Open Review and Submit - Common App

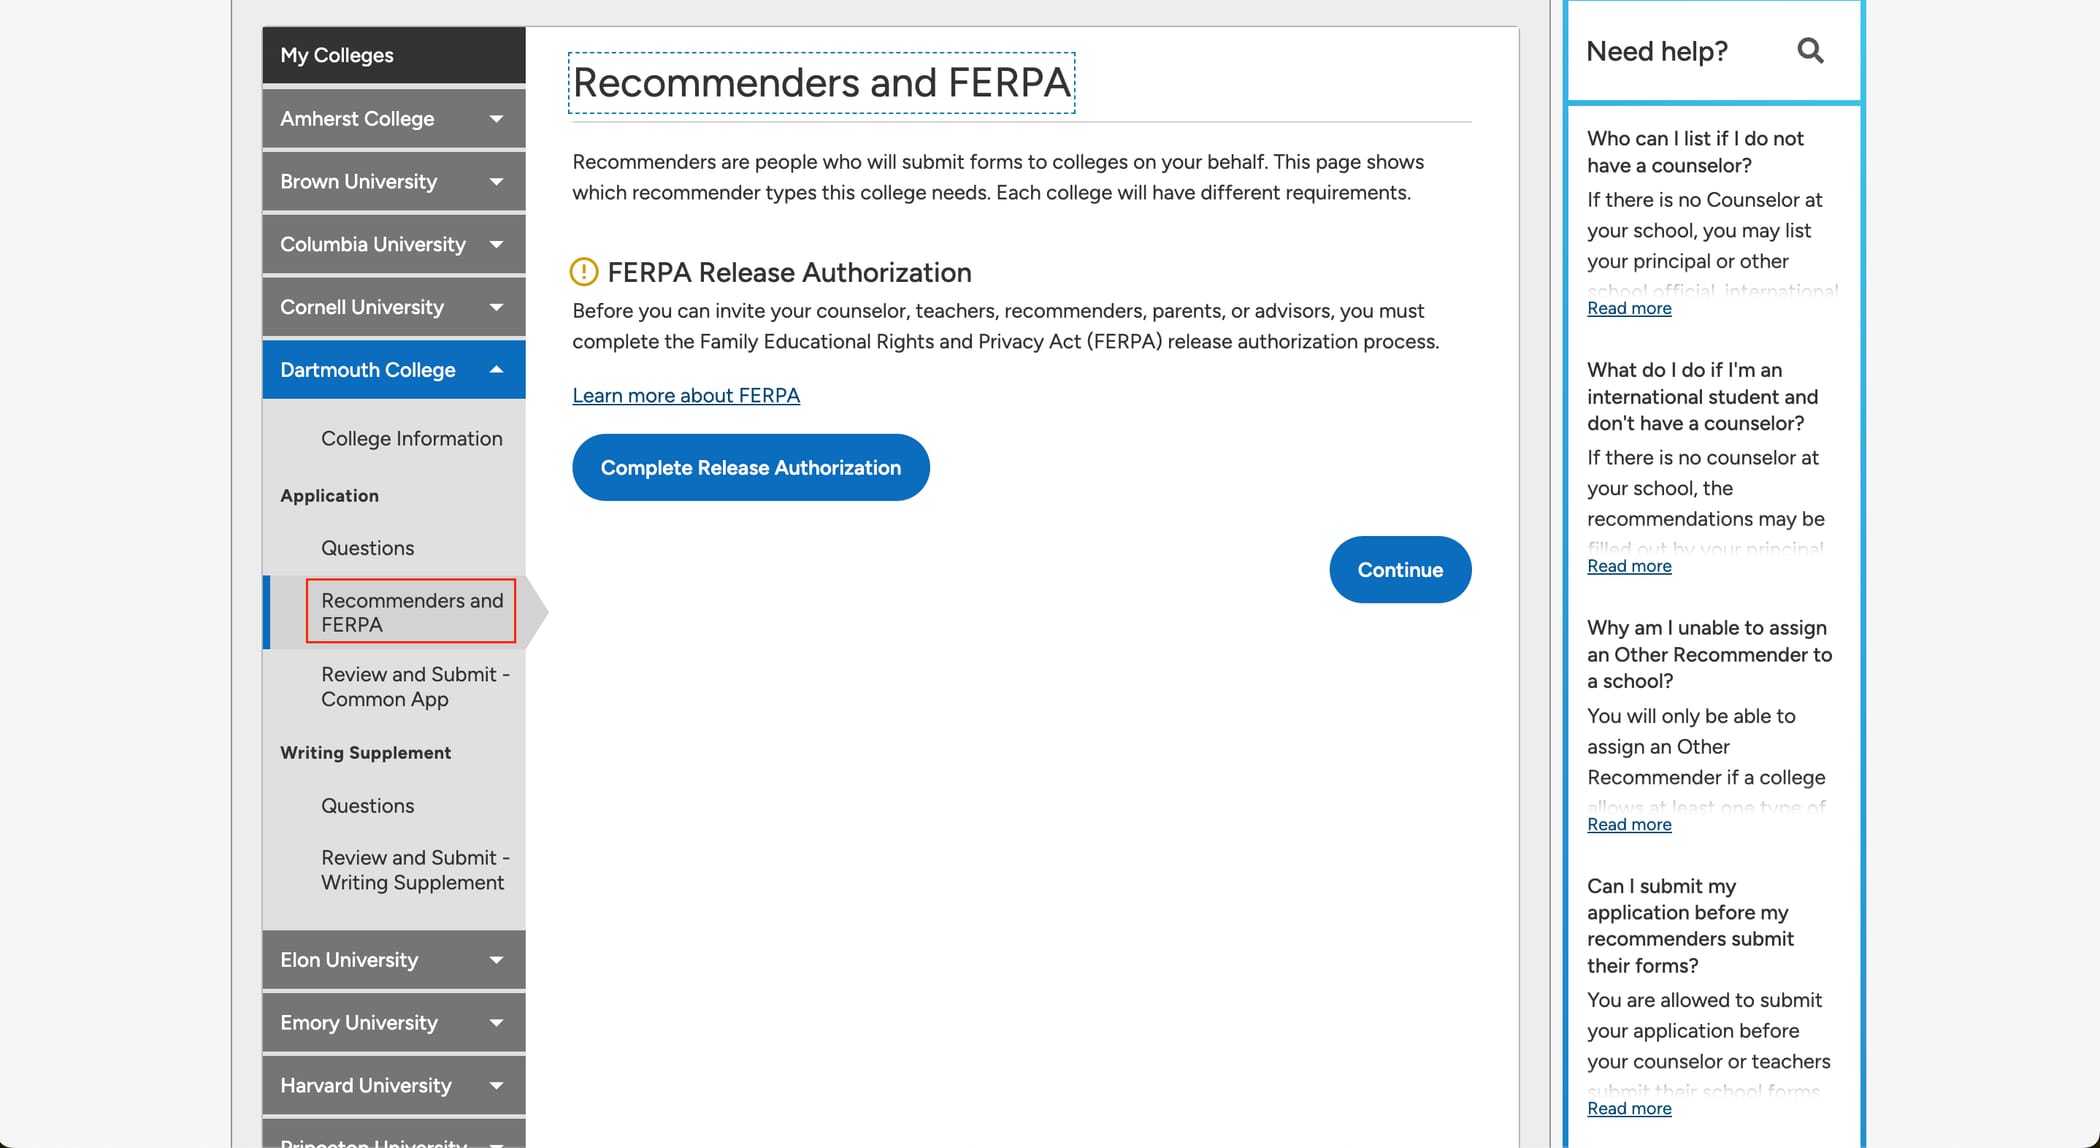click(415, 686)
